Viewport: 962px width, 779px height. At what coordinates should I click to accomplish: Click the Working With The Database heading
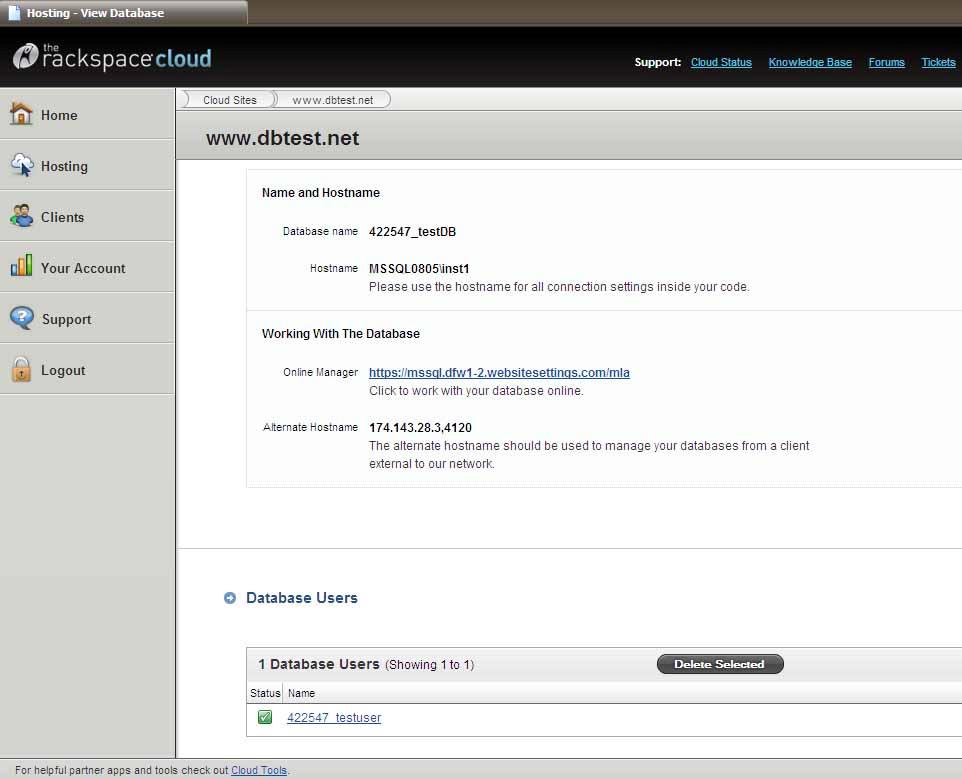tap(341, 334)
